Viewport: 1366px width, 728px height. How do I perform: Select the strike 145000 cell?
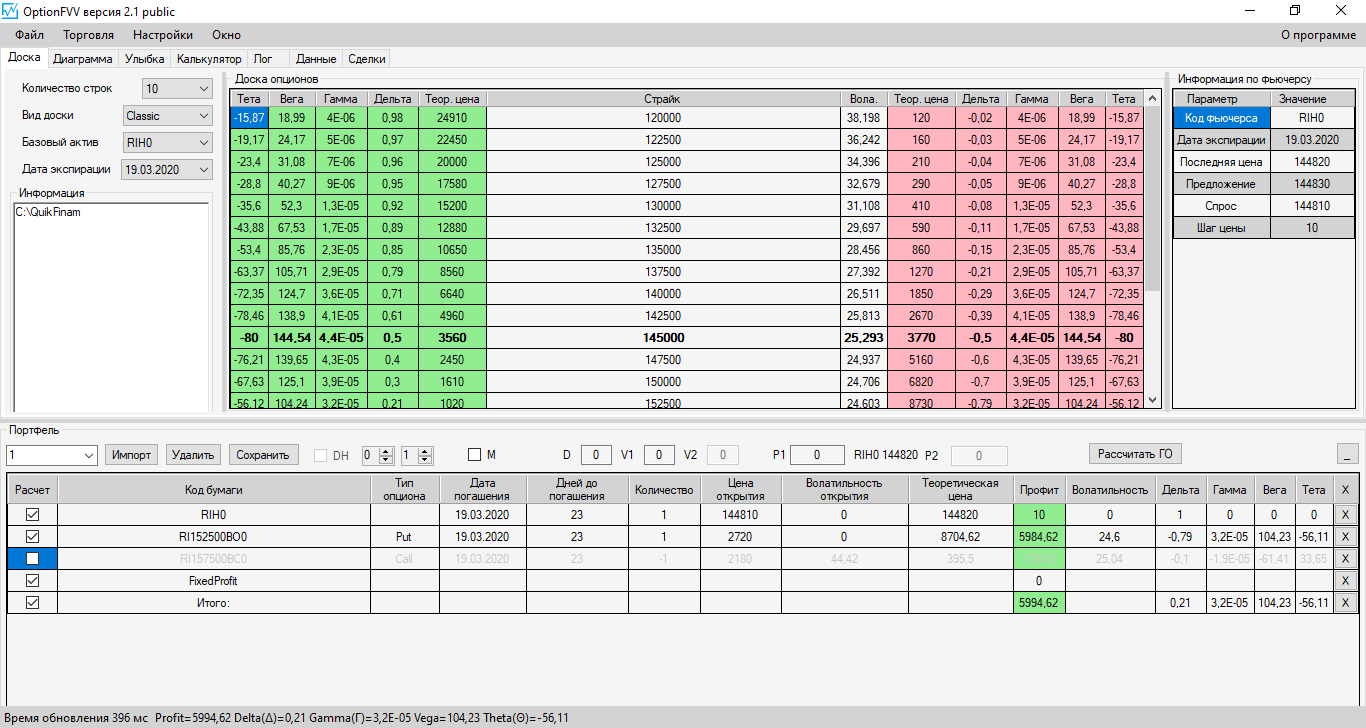(x=662, y=338)
